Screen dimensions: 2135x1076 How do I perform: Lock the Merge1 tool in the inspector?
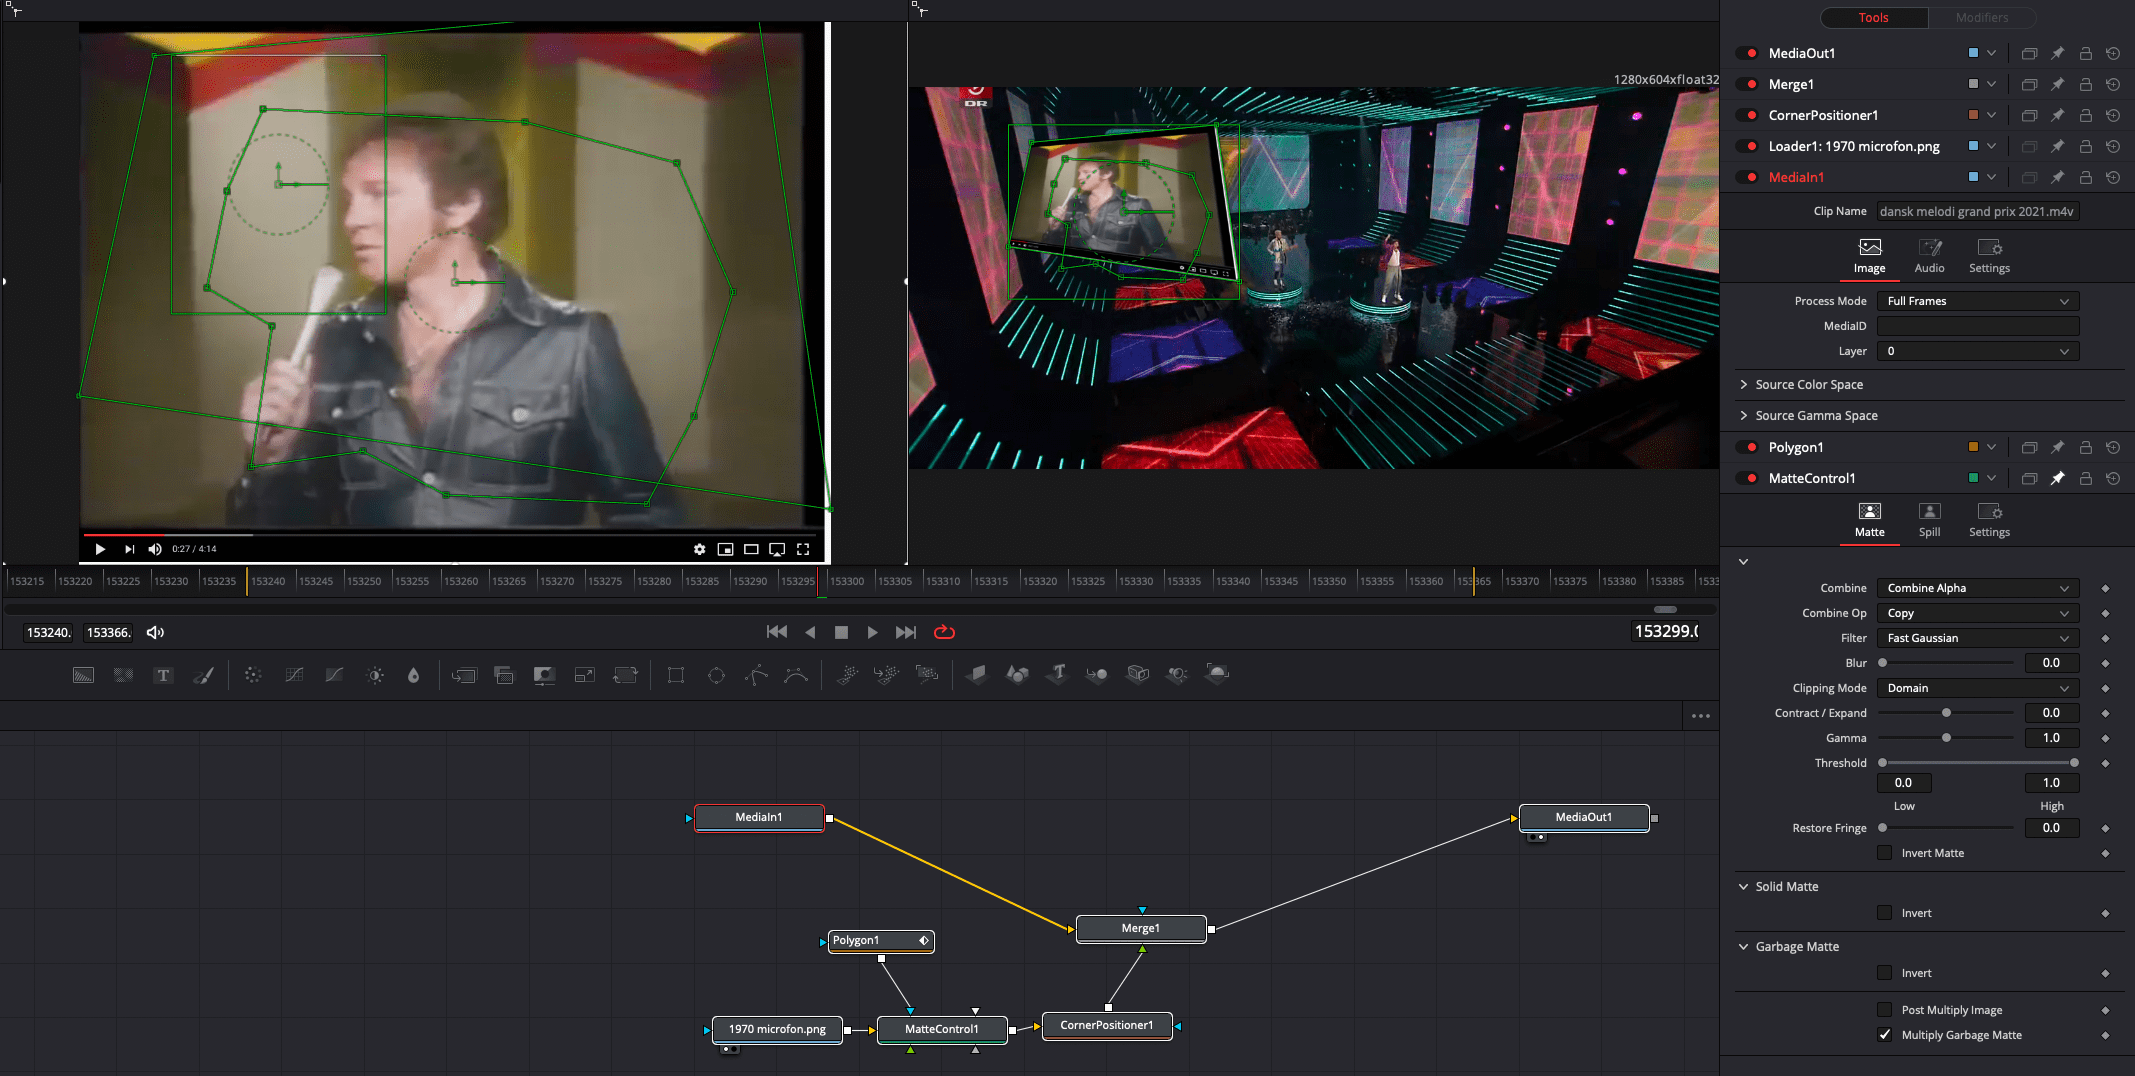(2085, 84)
